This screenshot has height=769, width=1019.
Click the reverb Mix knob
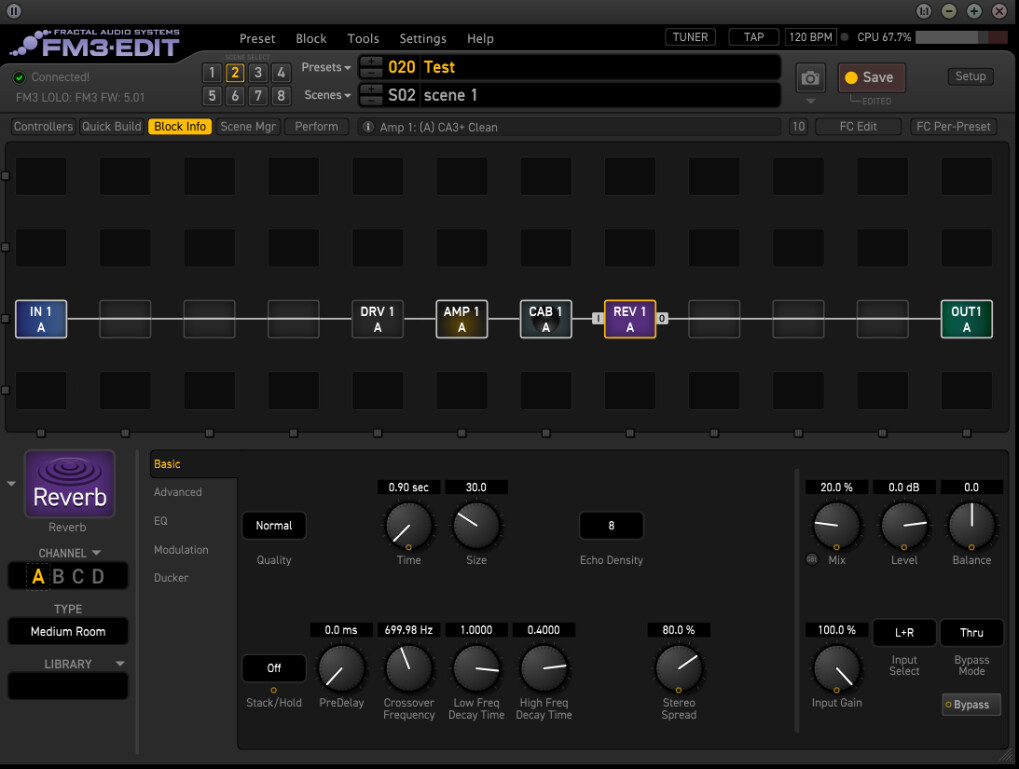836,525
